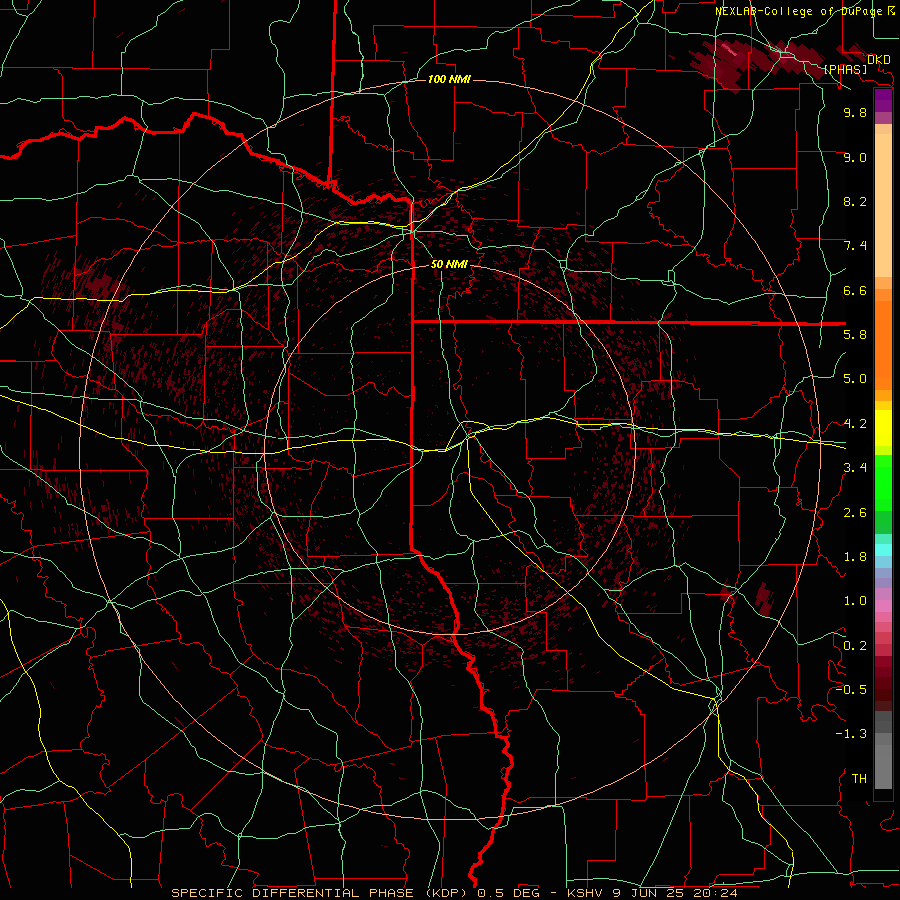Click the [PHAS] label above the color bar
900x900 pixels.
click(845, 69)
